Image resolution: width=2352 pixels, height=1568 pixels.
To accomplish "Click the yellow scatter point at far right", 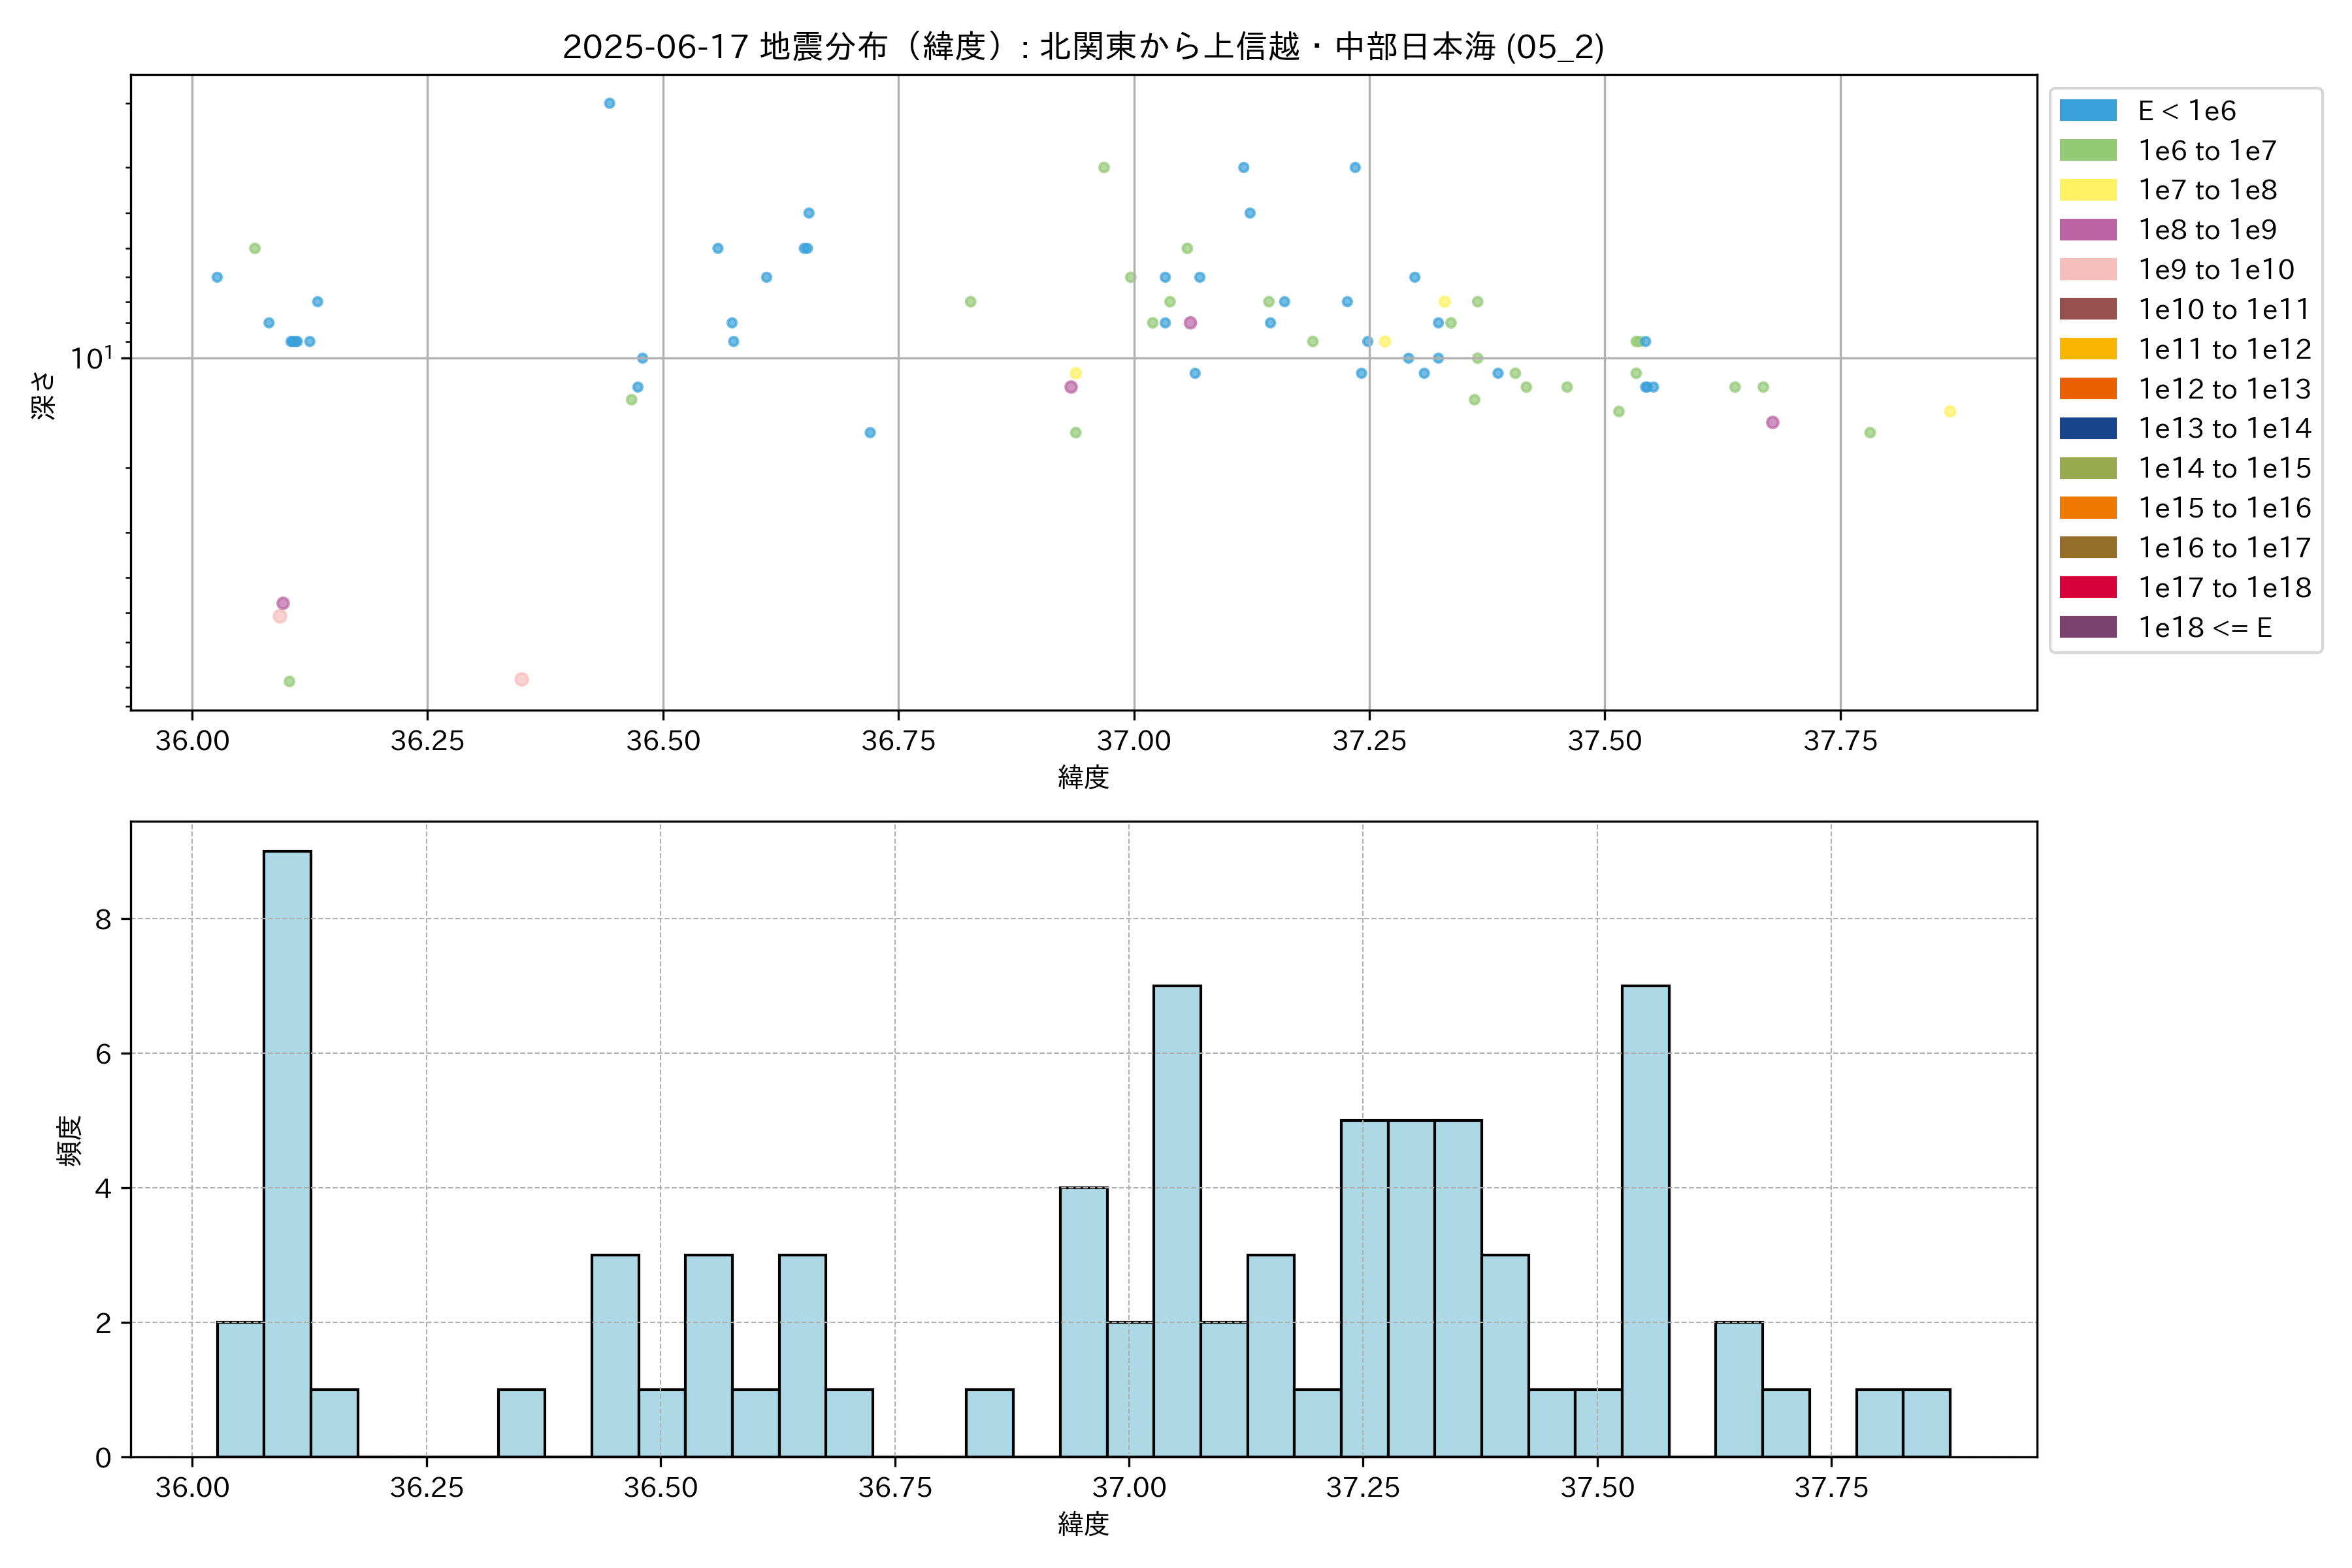I will pyautogui.click(x=1949, y=412).
